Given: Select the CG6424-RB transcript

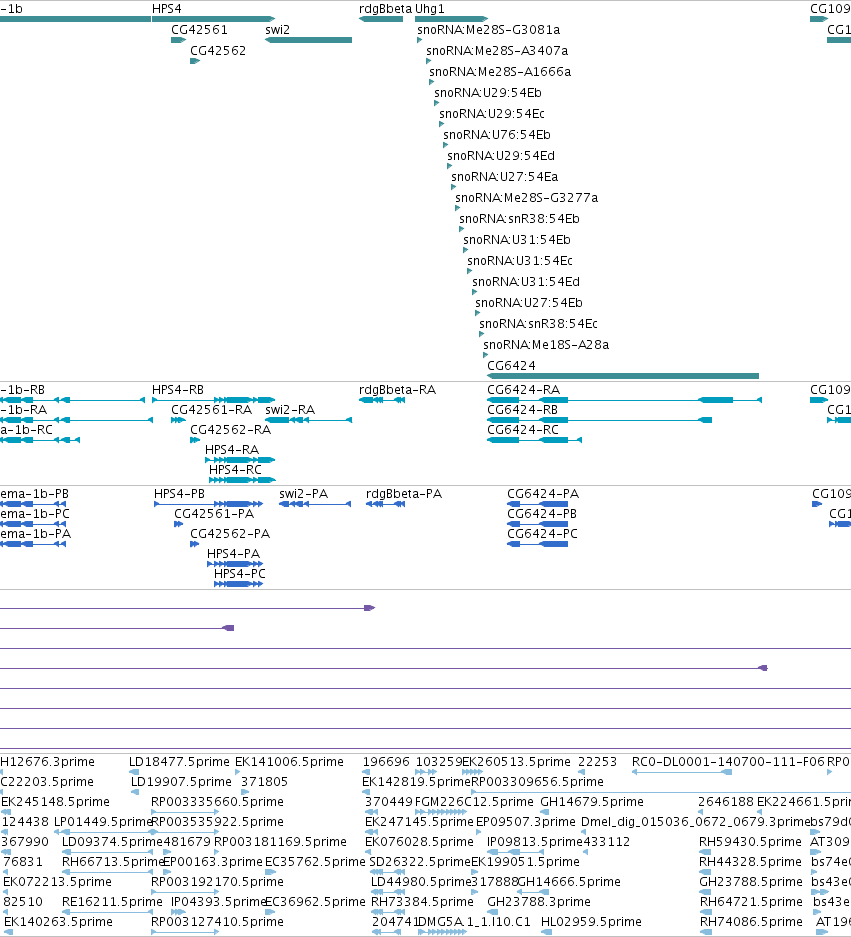Looking at the screenshot, I should point(599,420).
